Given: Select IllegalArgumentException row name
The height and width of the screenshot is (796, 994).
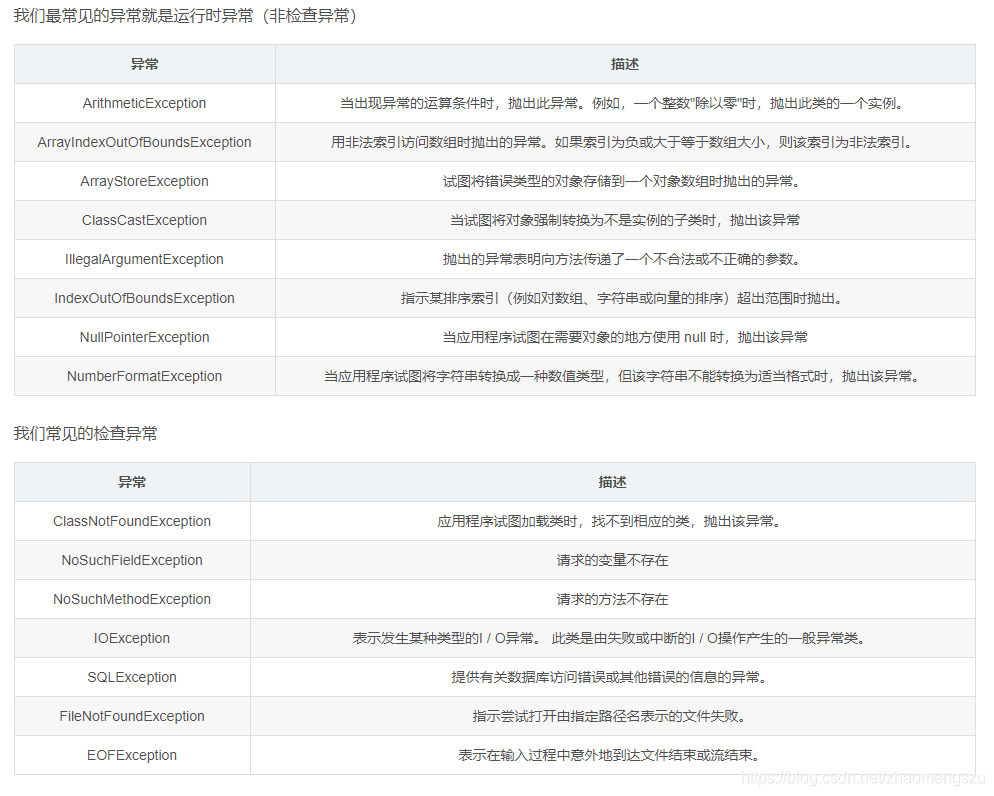Looking at the screenshot, I should click(x=145, y=259).
